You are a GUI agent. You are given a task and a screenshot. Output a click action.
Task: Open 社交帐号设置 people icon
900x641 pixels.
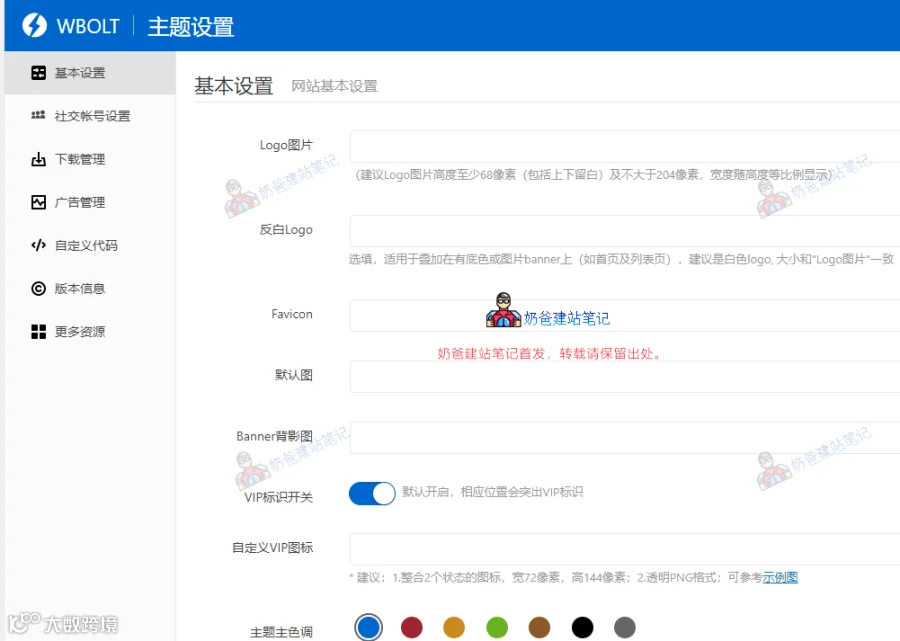(x=38, y=115)
